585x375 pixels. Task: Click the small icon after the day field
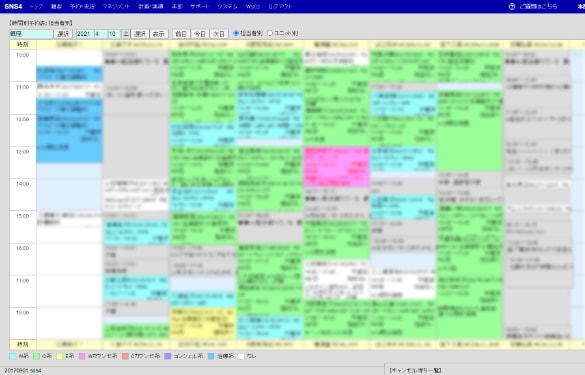tap(126, 34)
